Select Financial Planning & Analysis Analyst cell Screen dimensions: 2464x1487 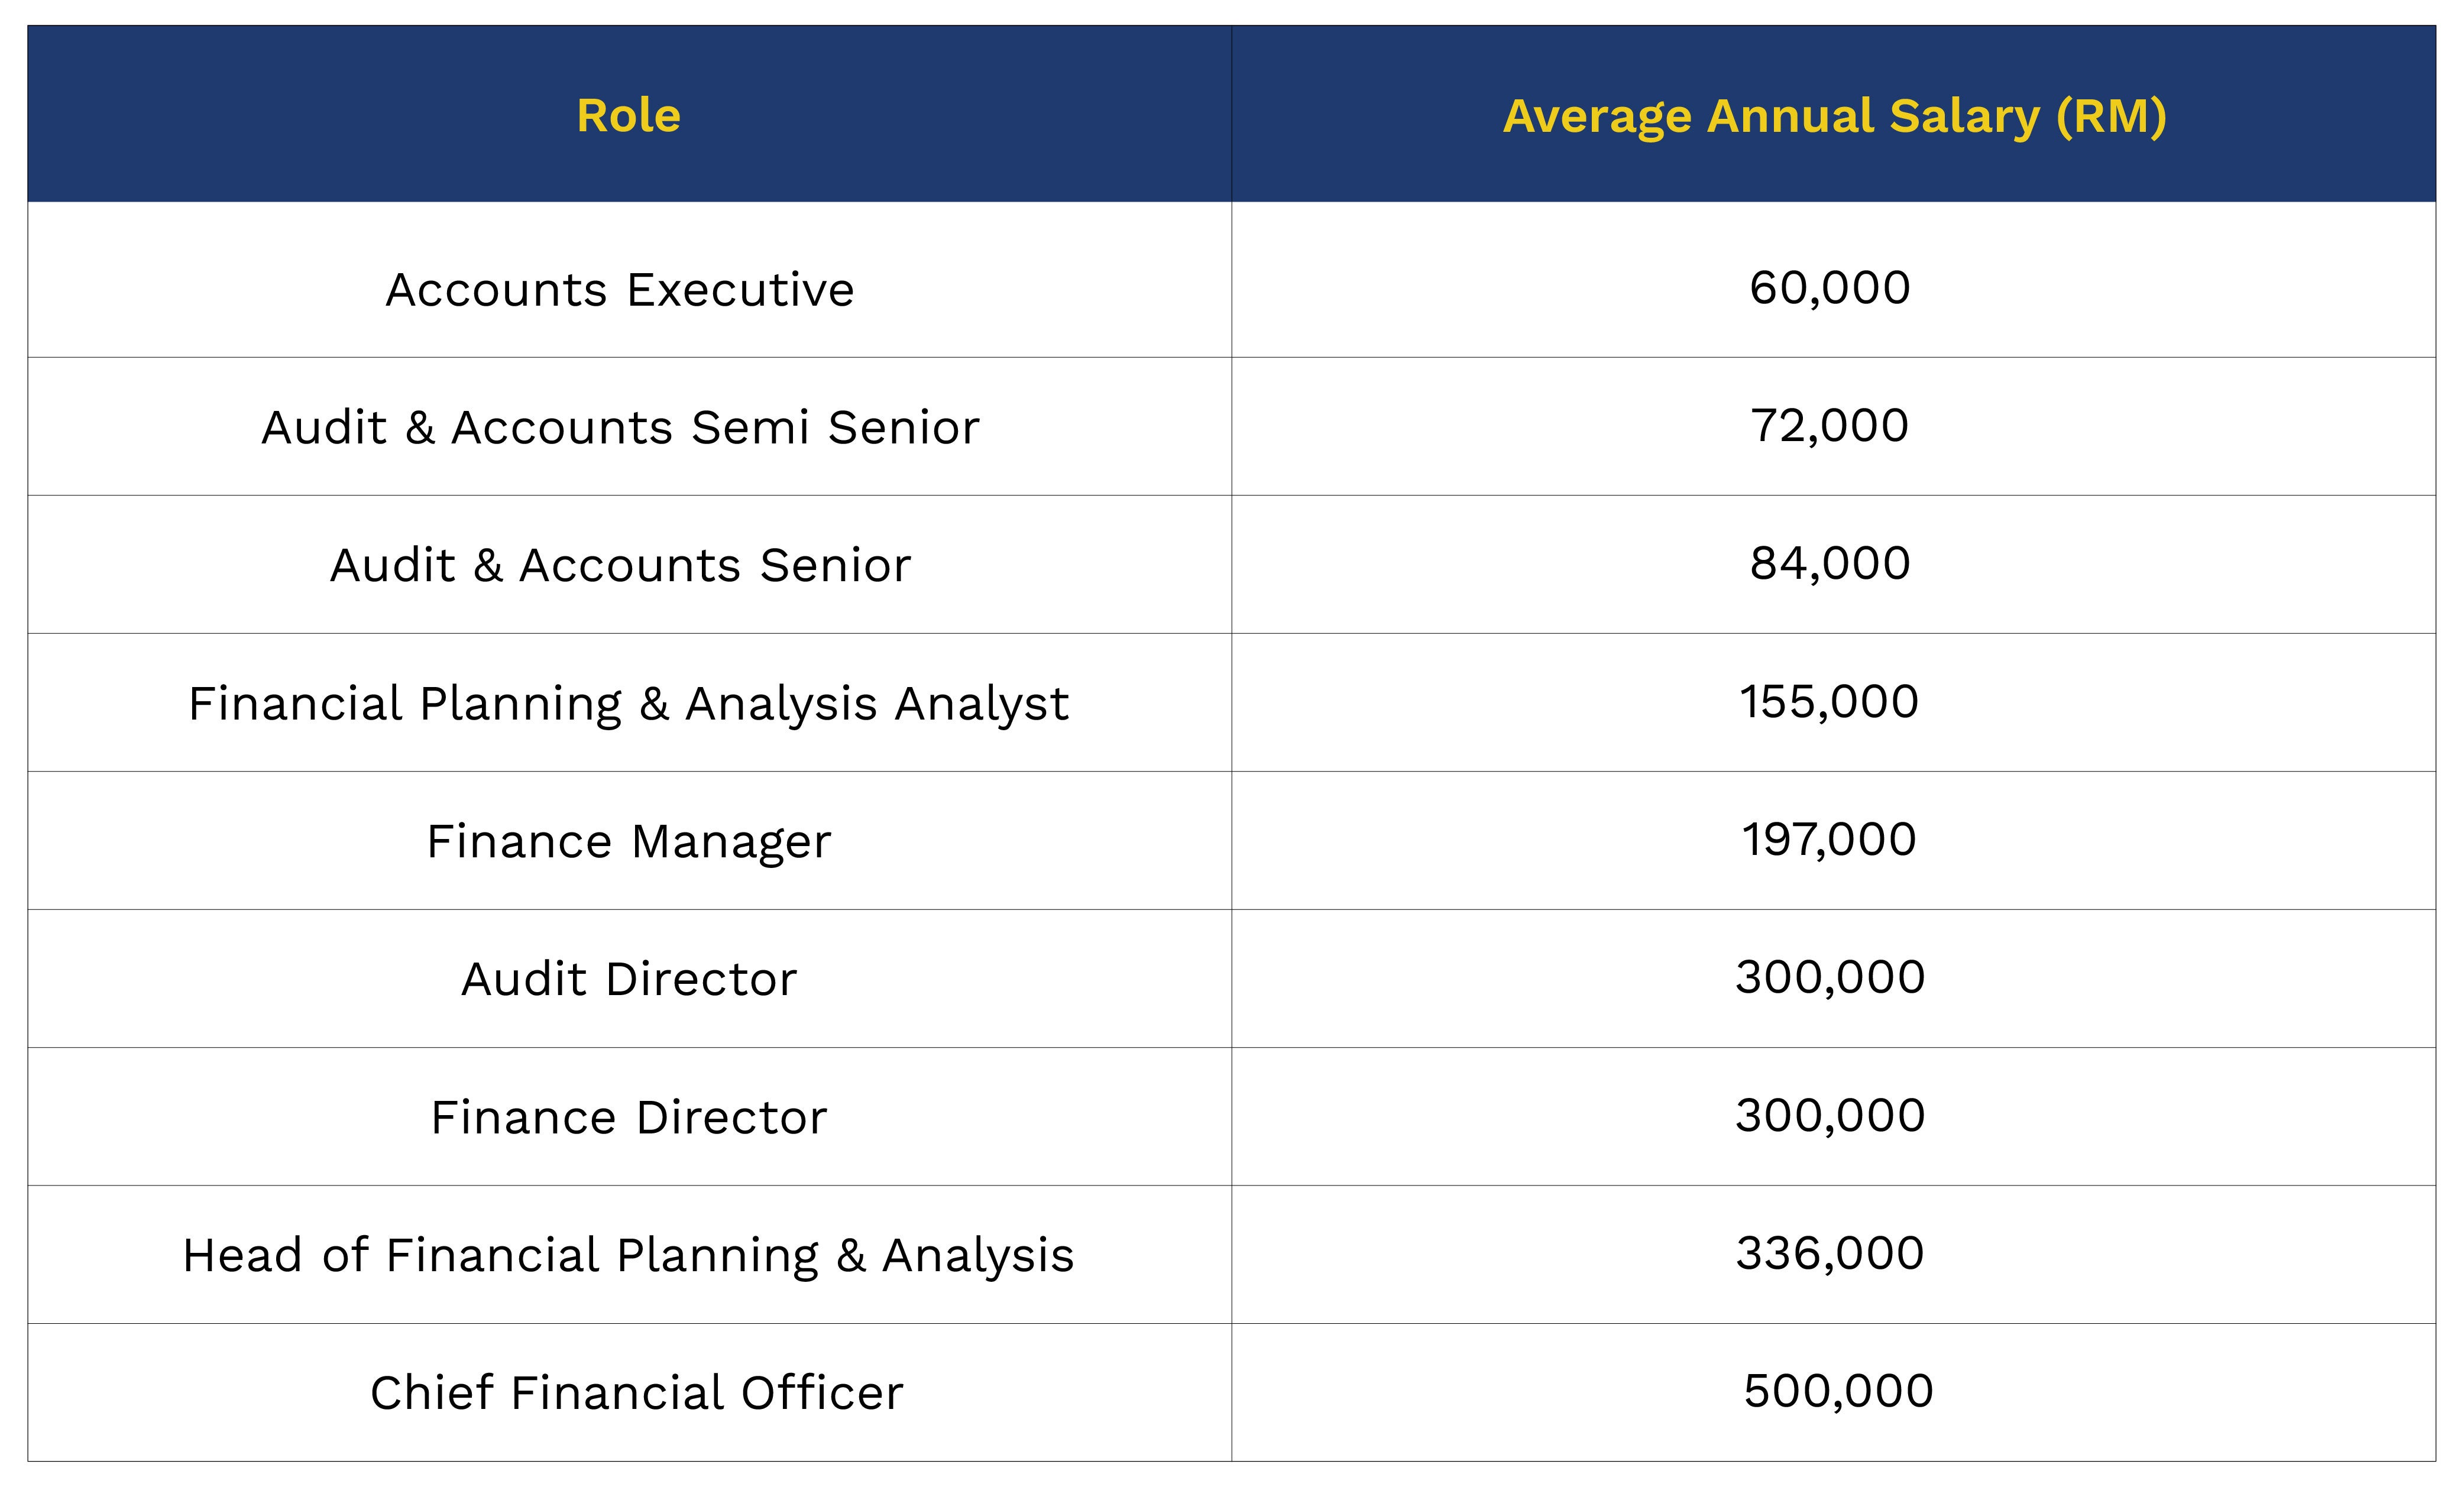pyautogui.click(x=628, y=703)
